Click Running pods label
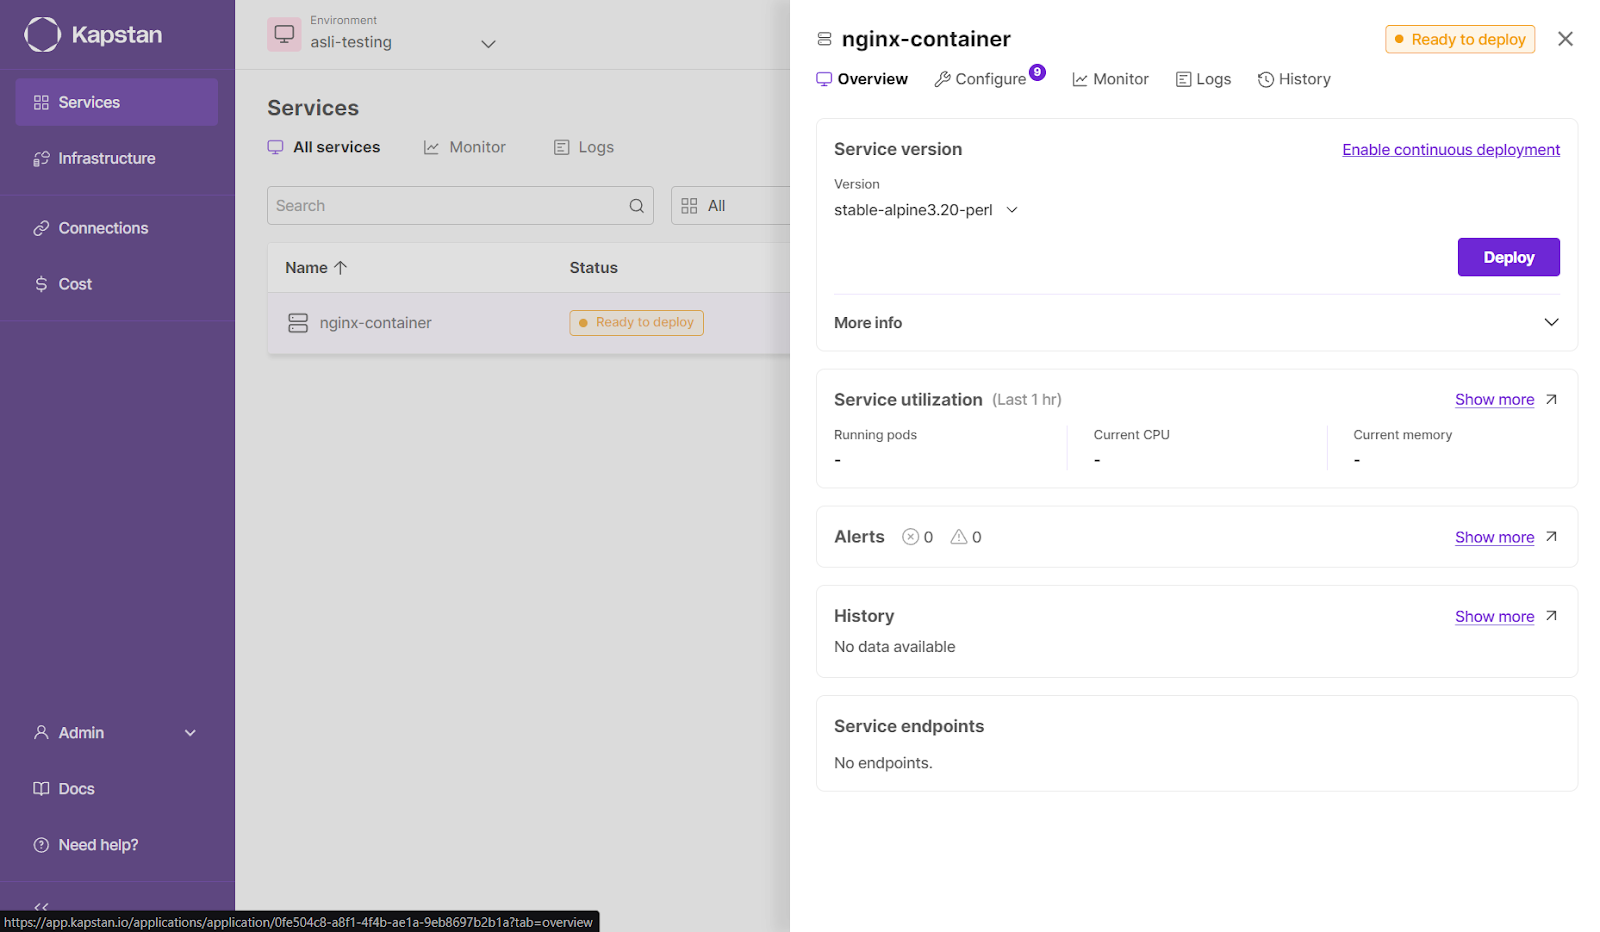Screen dimensions: 1600x932 [875, 435]
